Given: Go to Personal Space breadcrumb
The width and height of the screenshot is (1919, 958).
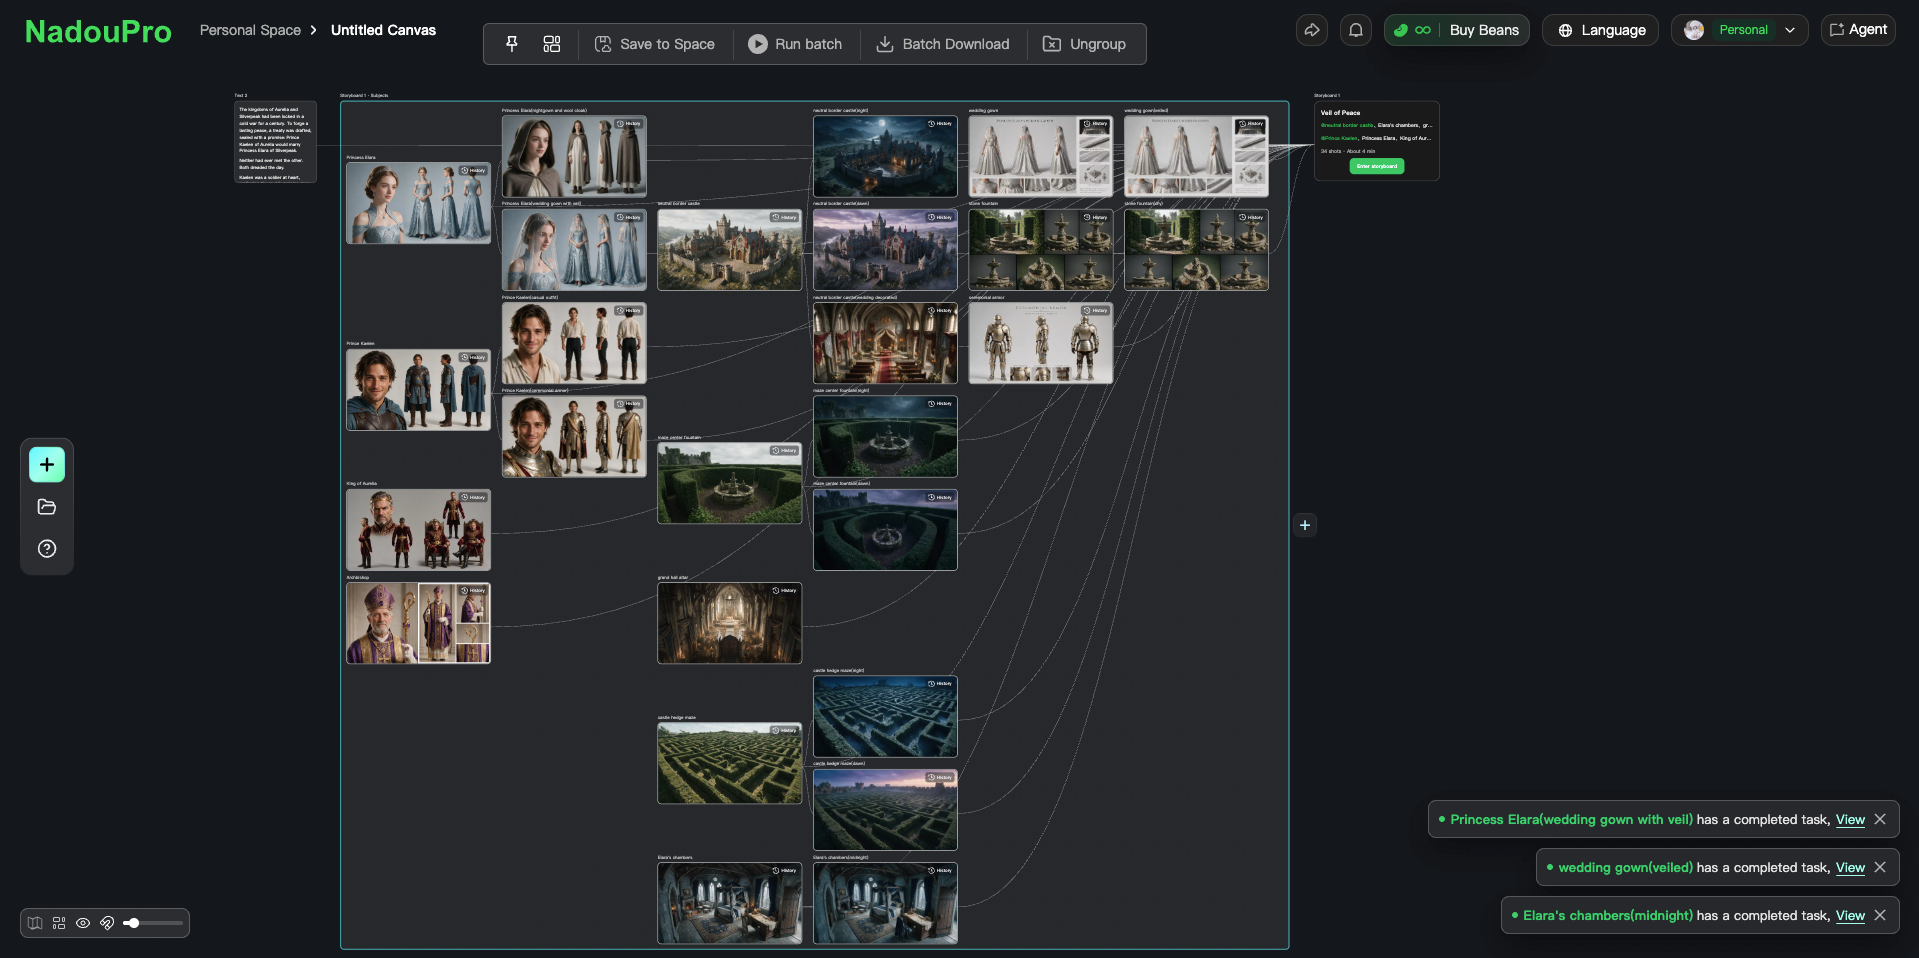Looking at the screenshot, I should [x=250, y=30].
